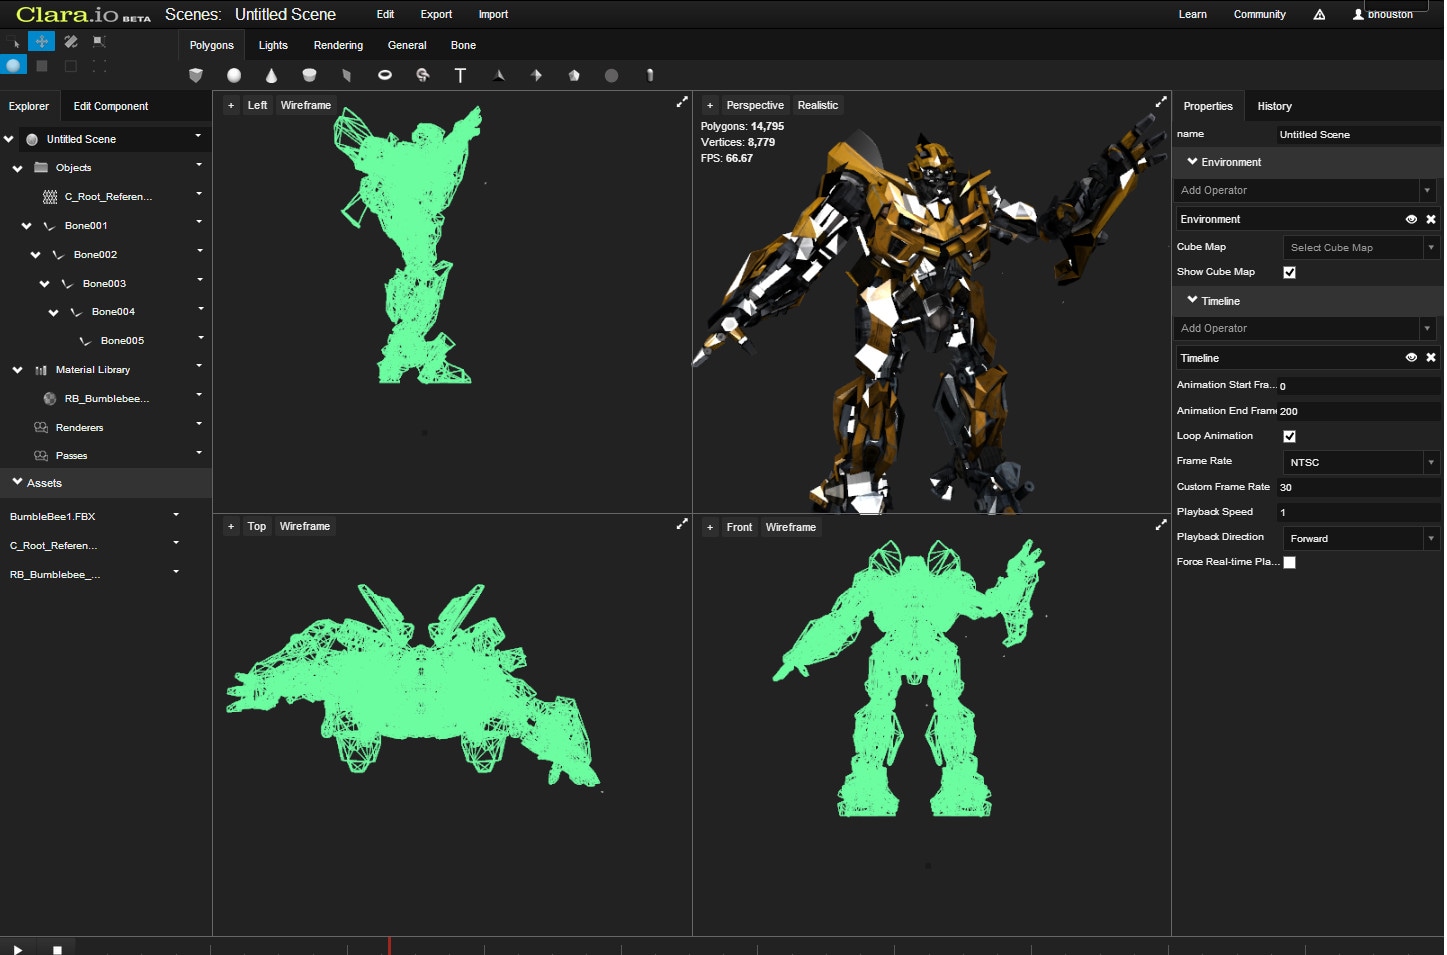Open the Export menu
The height and width of the screenshot is (955, 1447).
pyautogui.click(x=436, y=14)
